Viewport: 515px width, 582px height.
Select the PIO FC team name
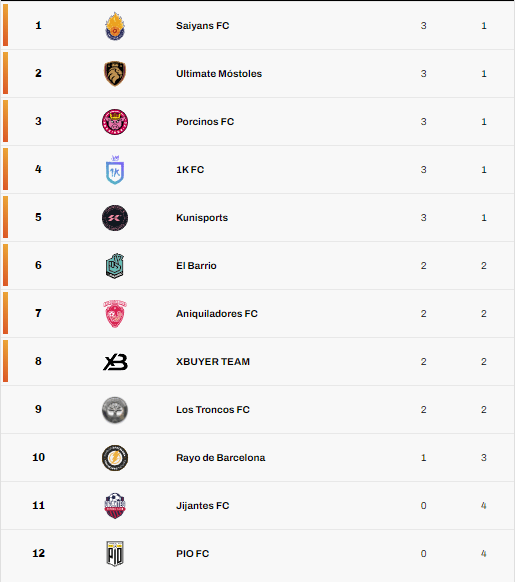coord(192,553)
